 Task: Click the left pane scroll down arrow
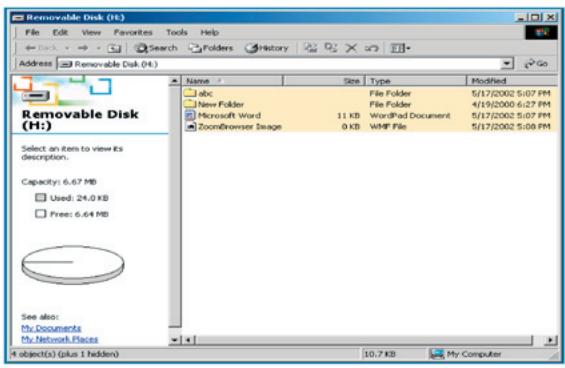[175, 340]
